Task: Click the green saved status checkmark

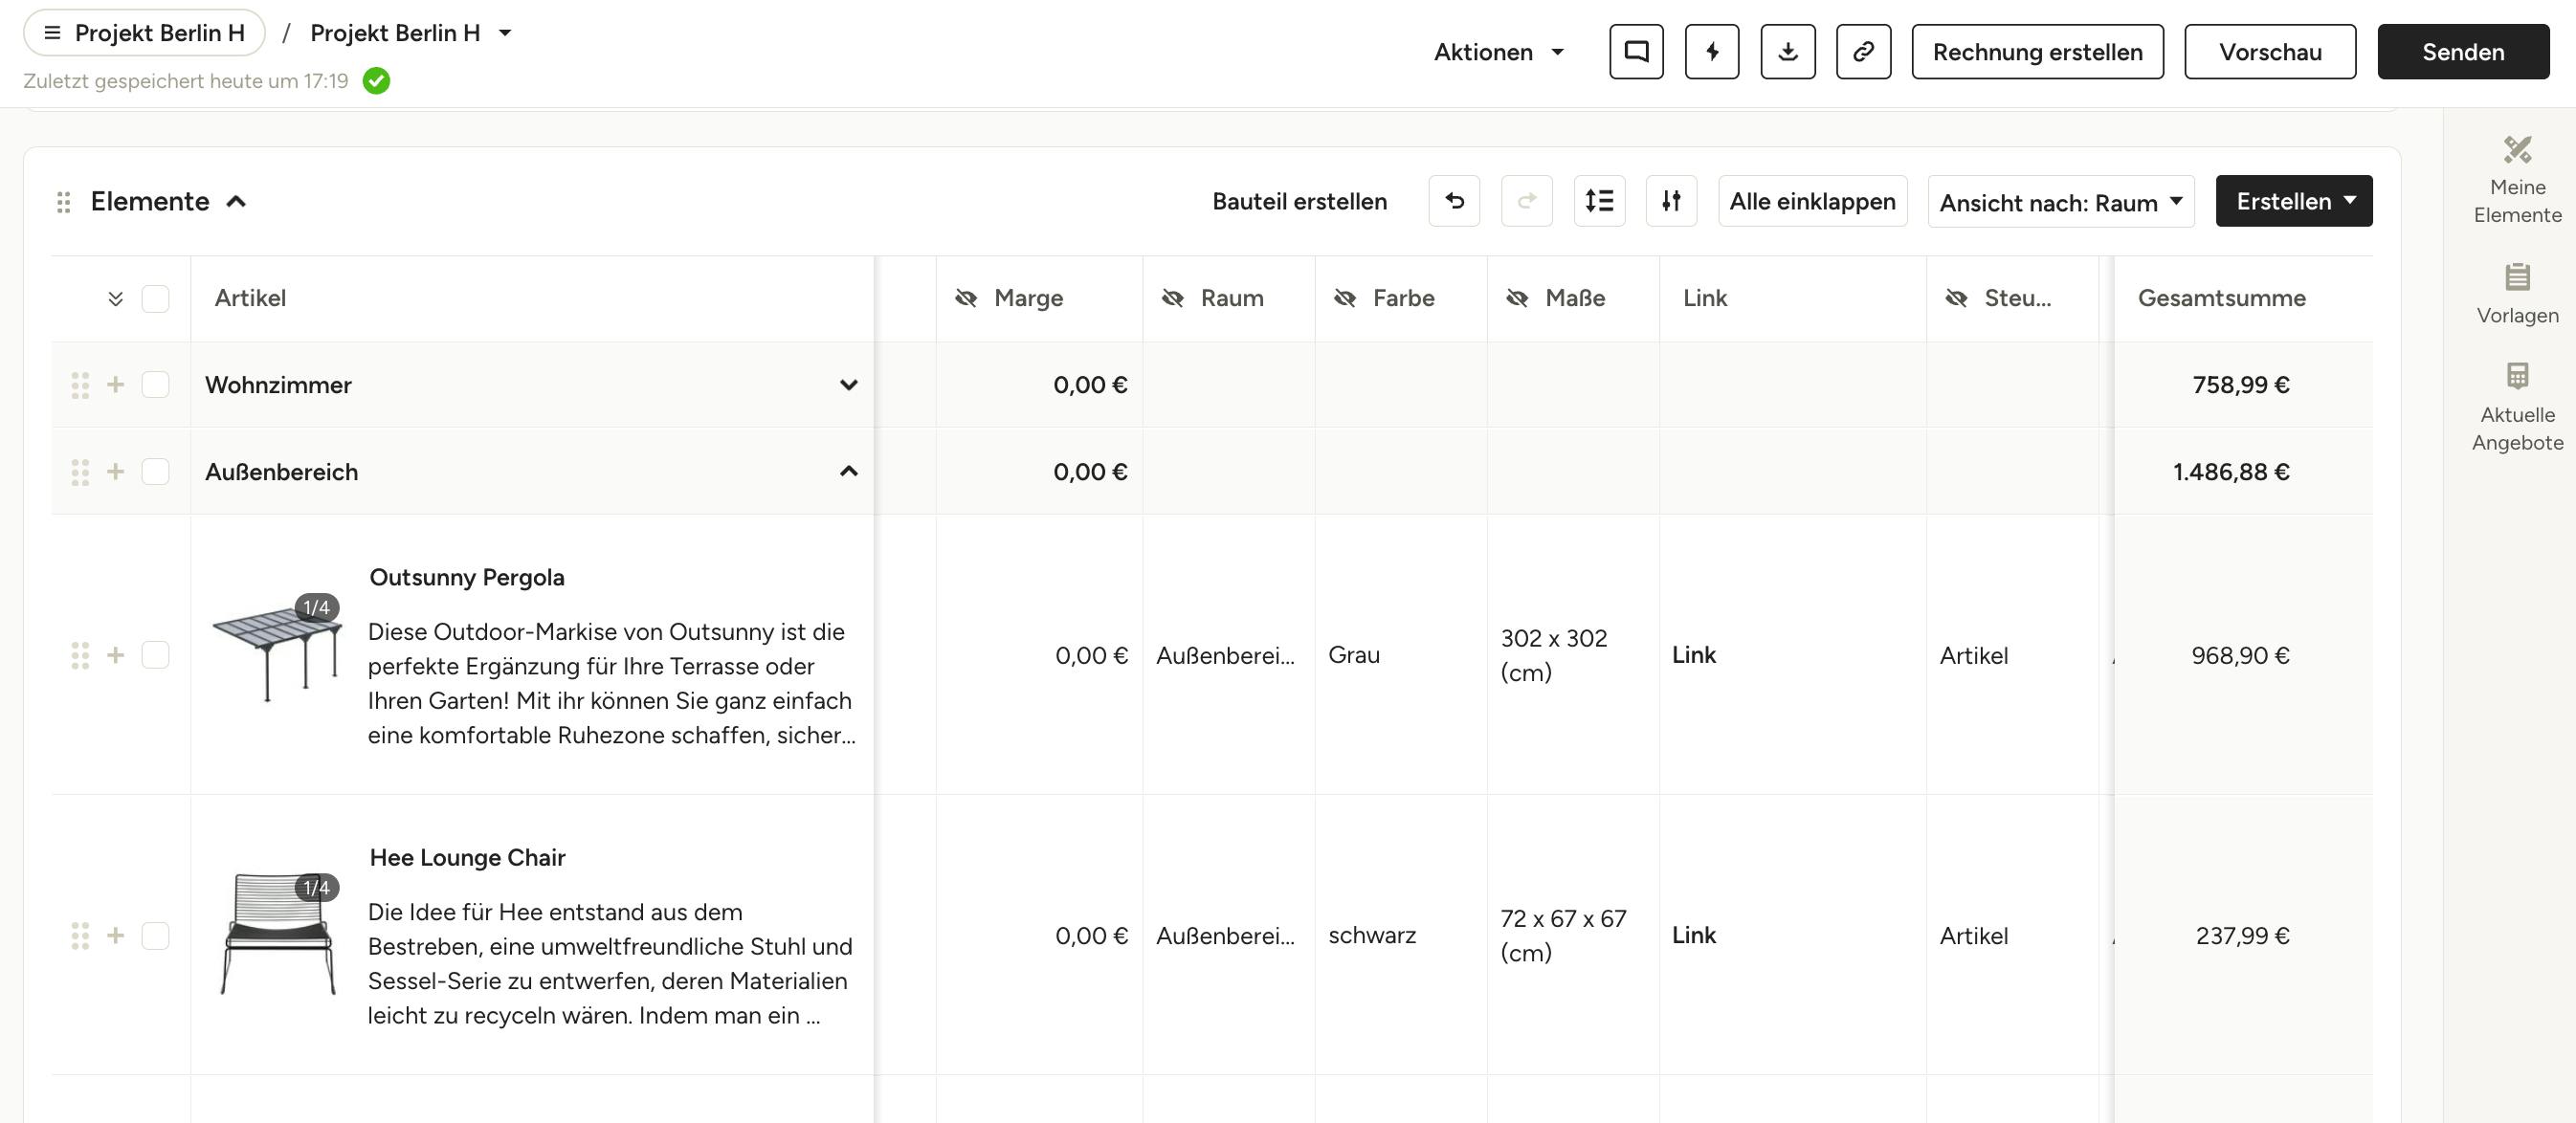Action: coord(377,81)
